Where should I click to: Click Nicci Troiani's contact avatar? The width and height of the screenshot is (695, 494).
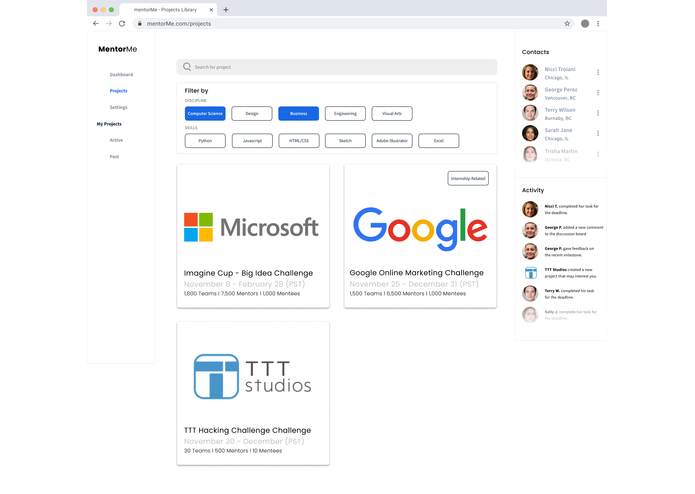tap(530, 72)
